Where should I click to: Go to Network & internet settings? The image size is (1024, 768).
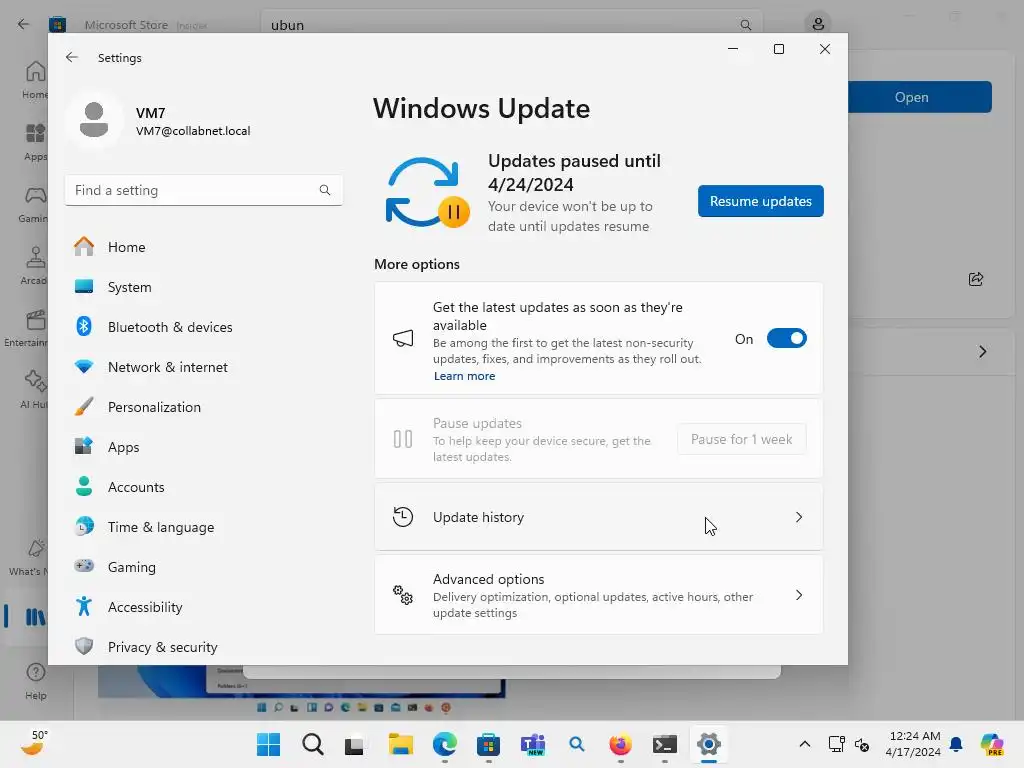204,367
